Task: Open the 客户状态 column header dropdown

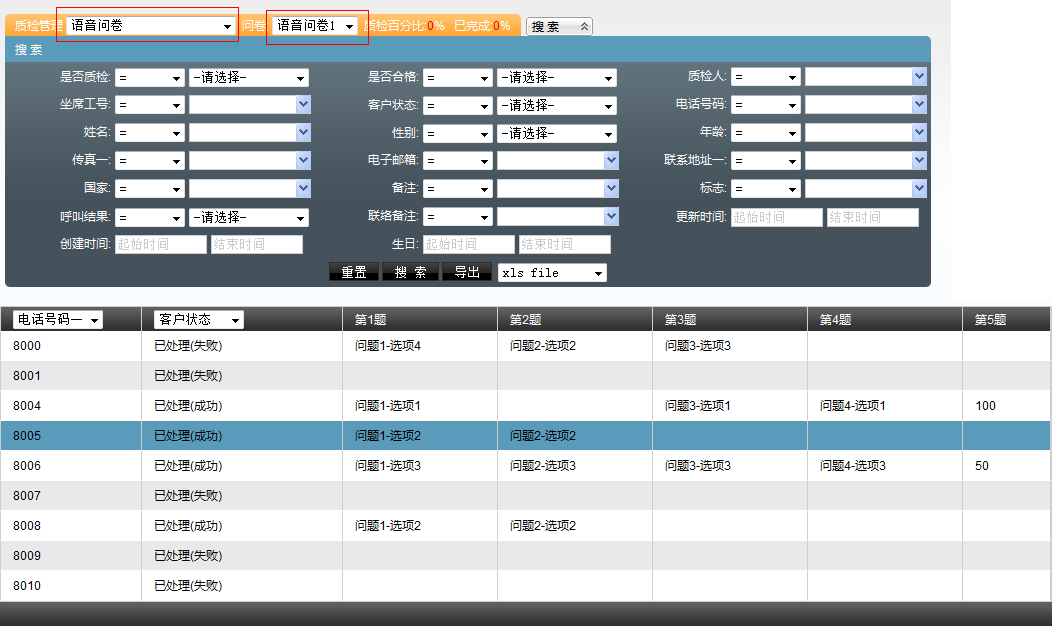Action: click(199, 320)
